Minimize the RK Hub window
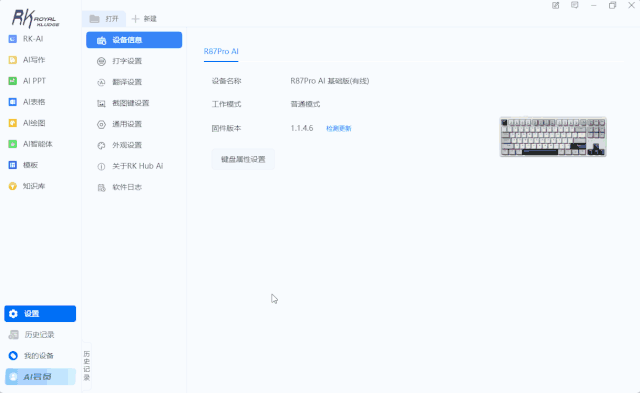 [x=593, y=5]
